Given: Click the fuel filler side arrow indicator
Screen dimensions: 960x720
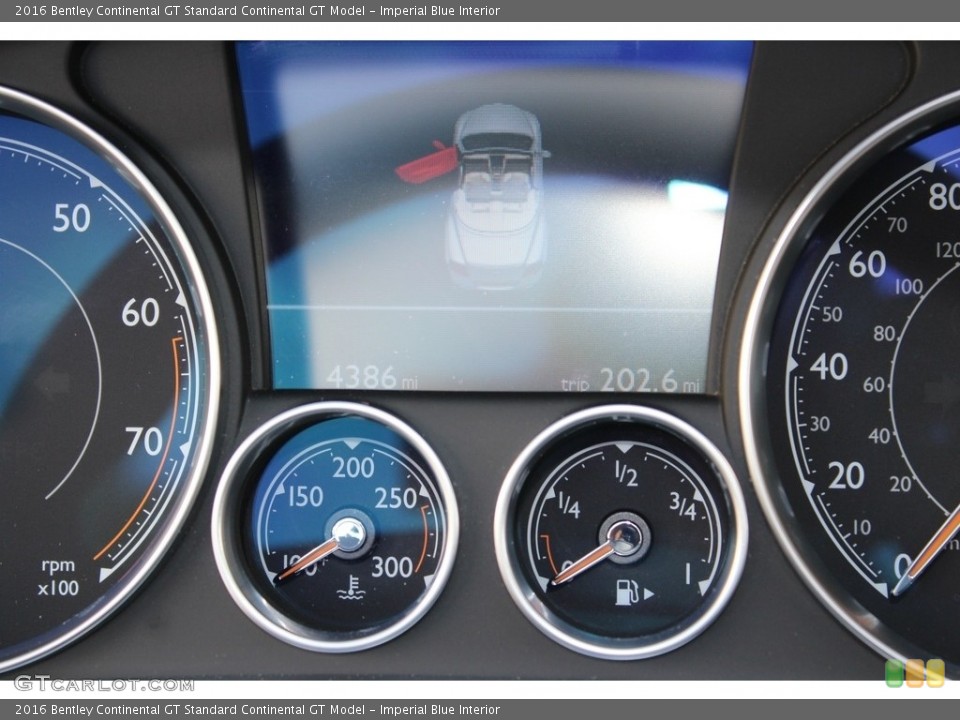Looking at the screenshot, I should 649,593.
